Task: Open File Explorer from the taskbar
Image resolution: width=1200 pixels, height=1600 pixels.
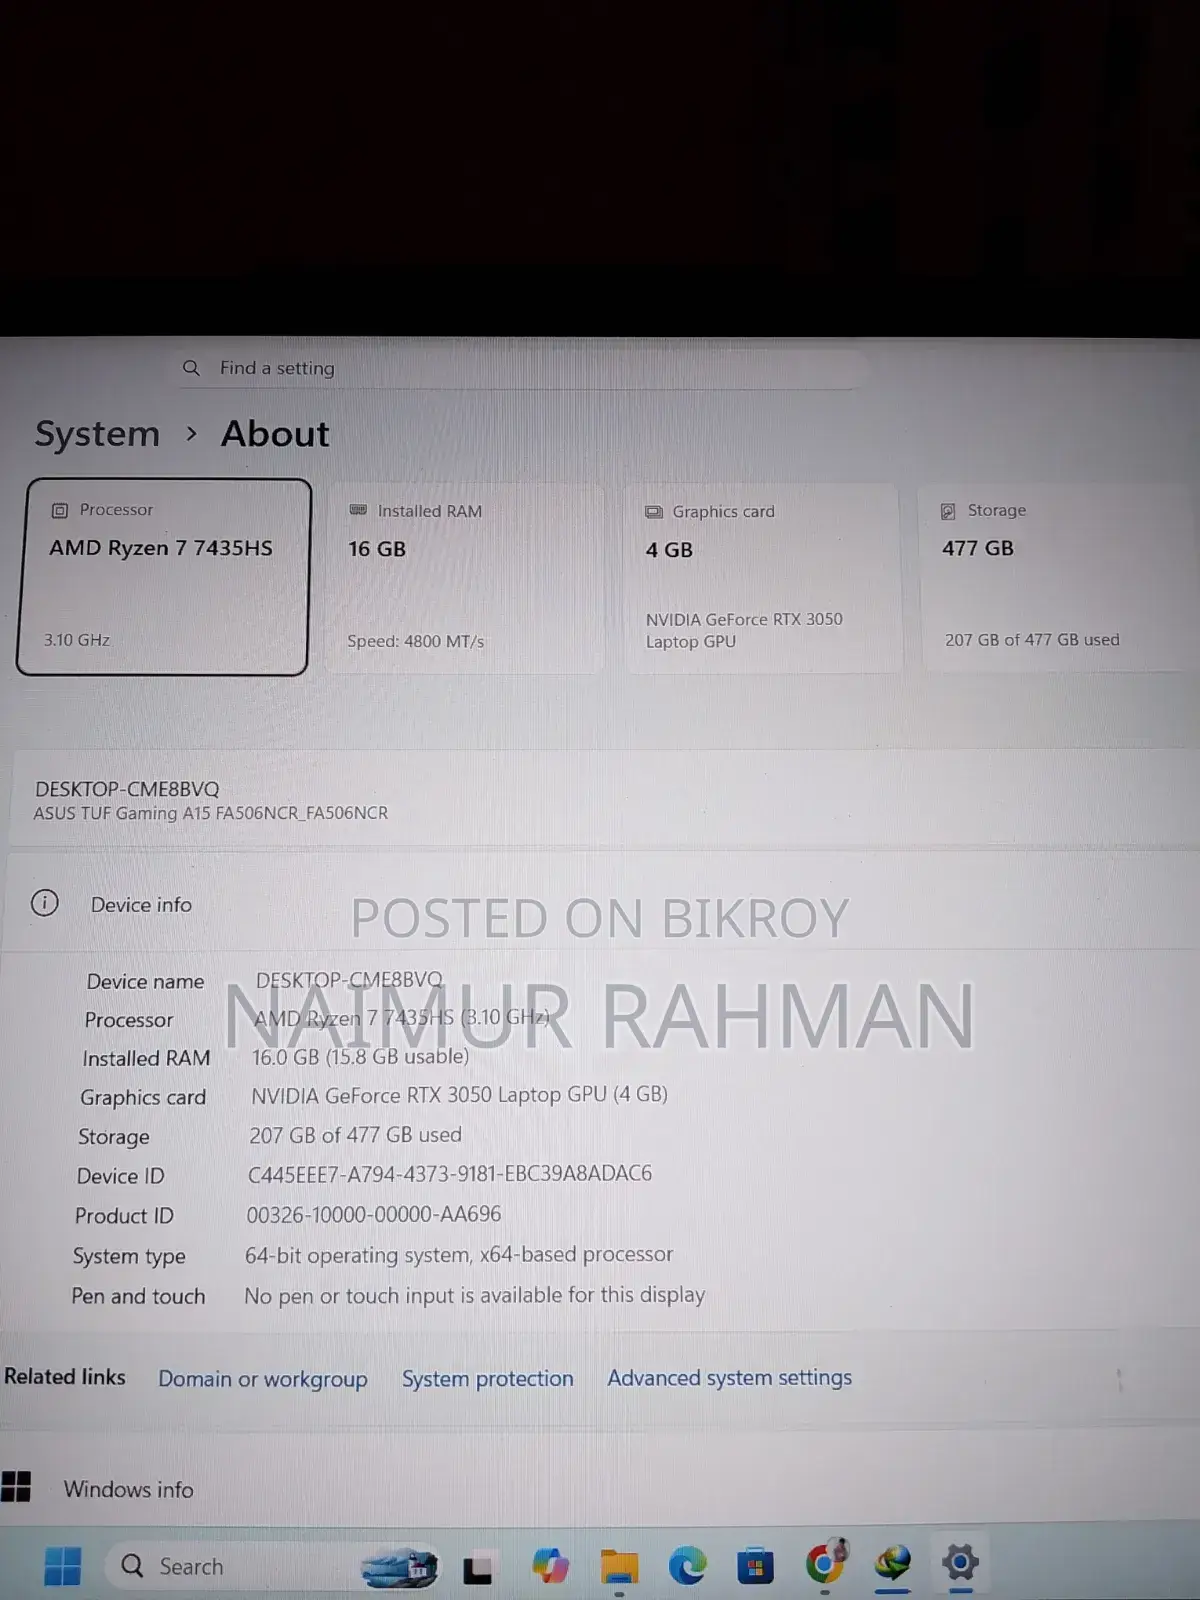Action: point(619,1566)
